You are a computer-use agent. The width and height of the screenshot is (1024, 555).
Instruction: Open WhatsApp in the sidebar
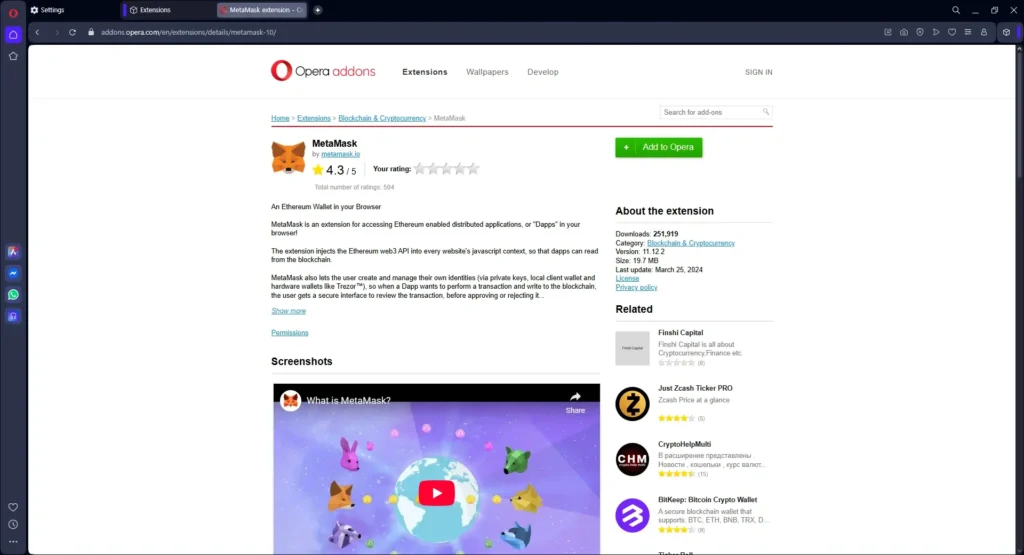pyautogui.click(x=13, y=294)
